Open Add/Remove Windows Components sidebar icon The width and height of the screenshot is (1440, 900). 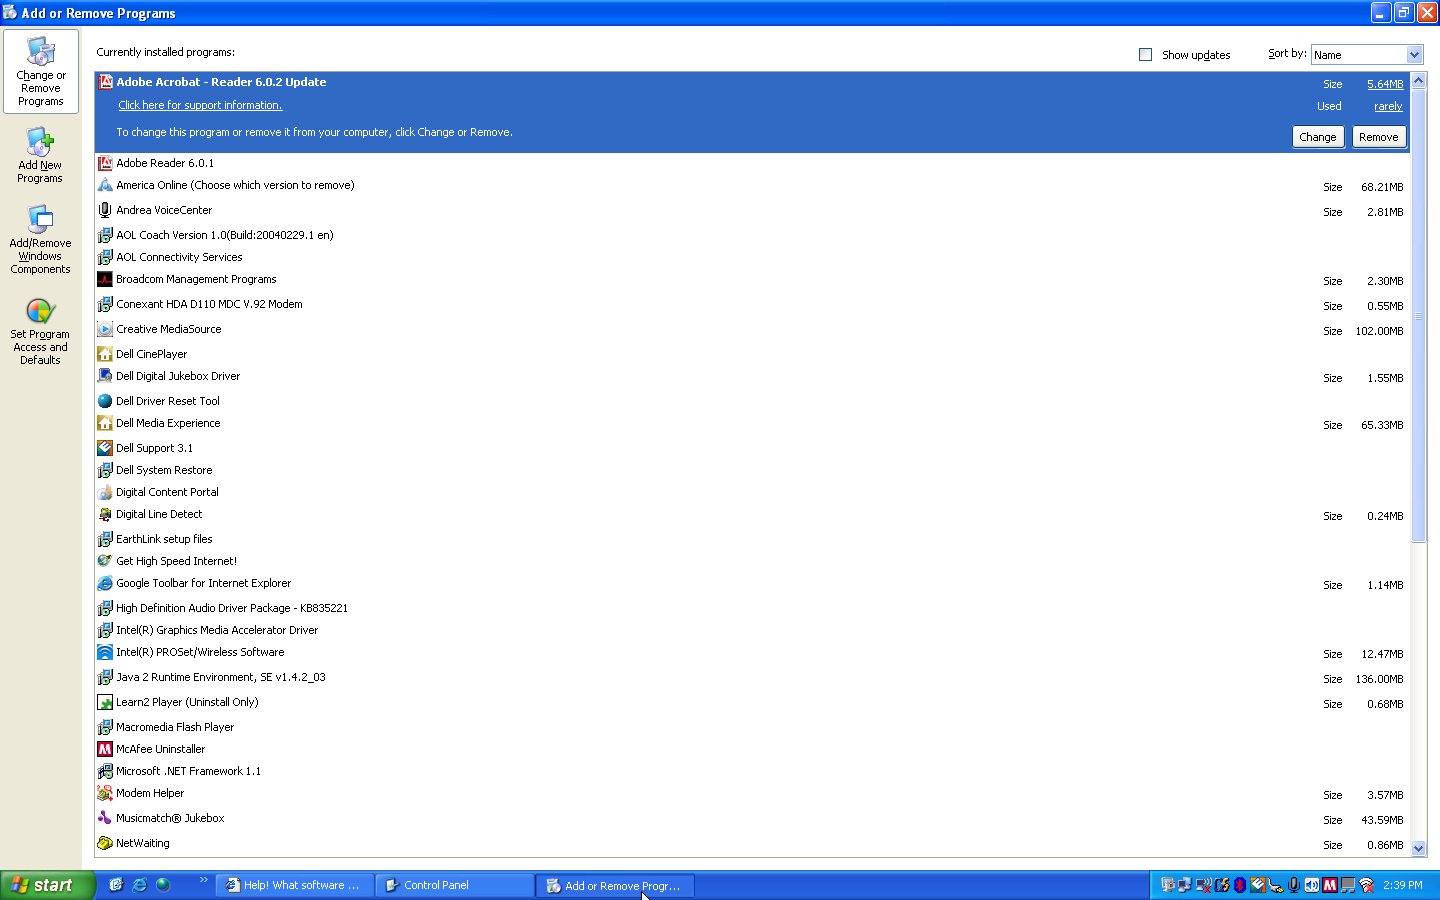click(x=40, y=240)
